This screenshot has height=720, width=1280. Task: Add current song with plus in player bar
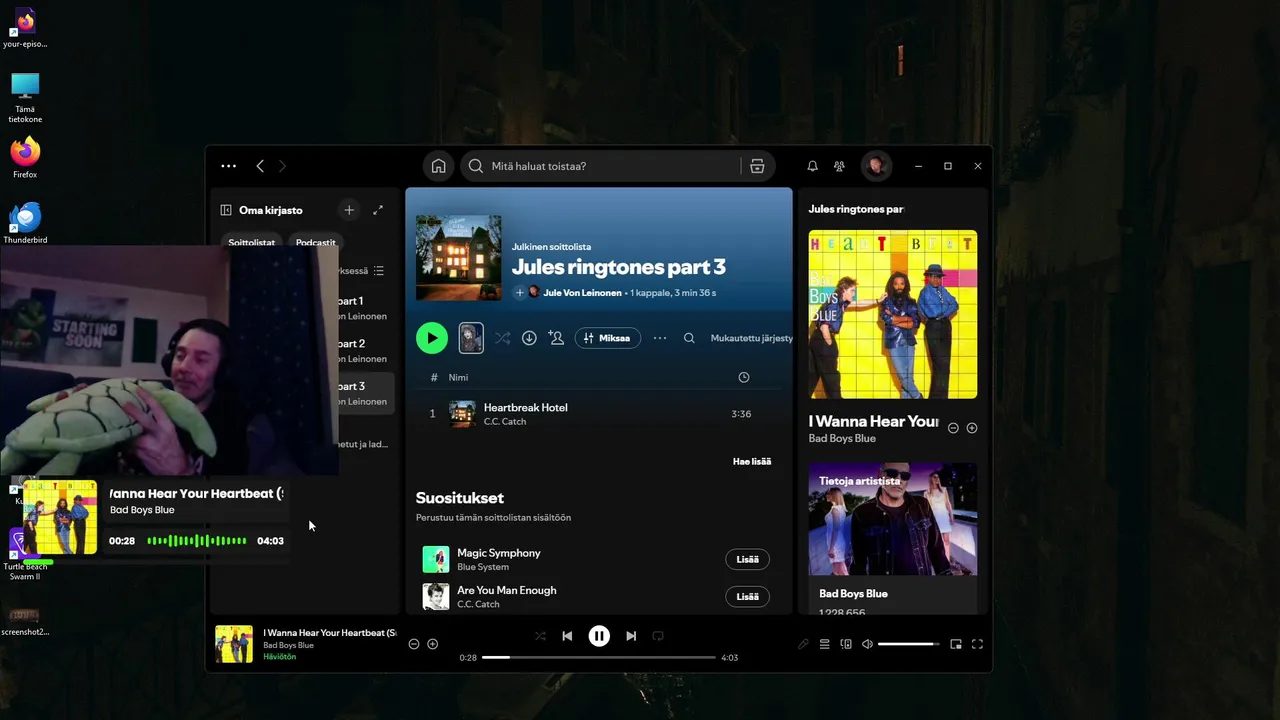(433, 644)
